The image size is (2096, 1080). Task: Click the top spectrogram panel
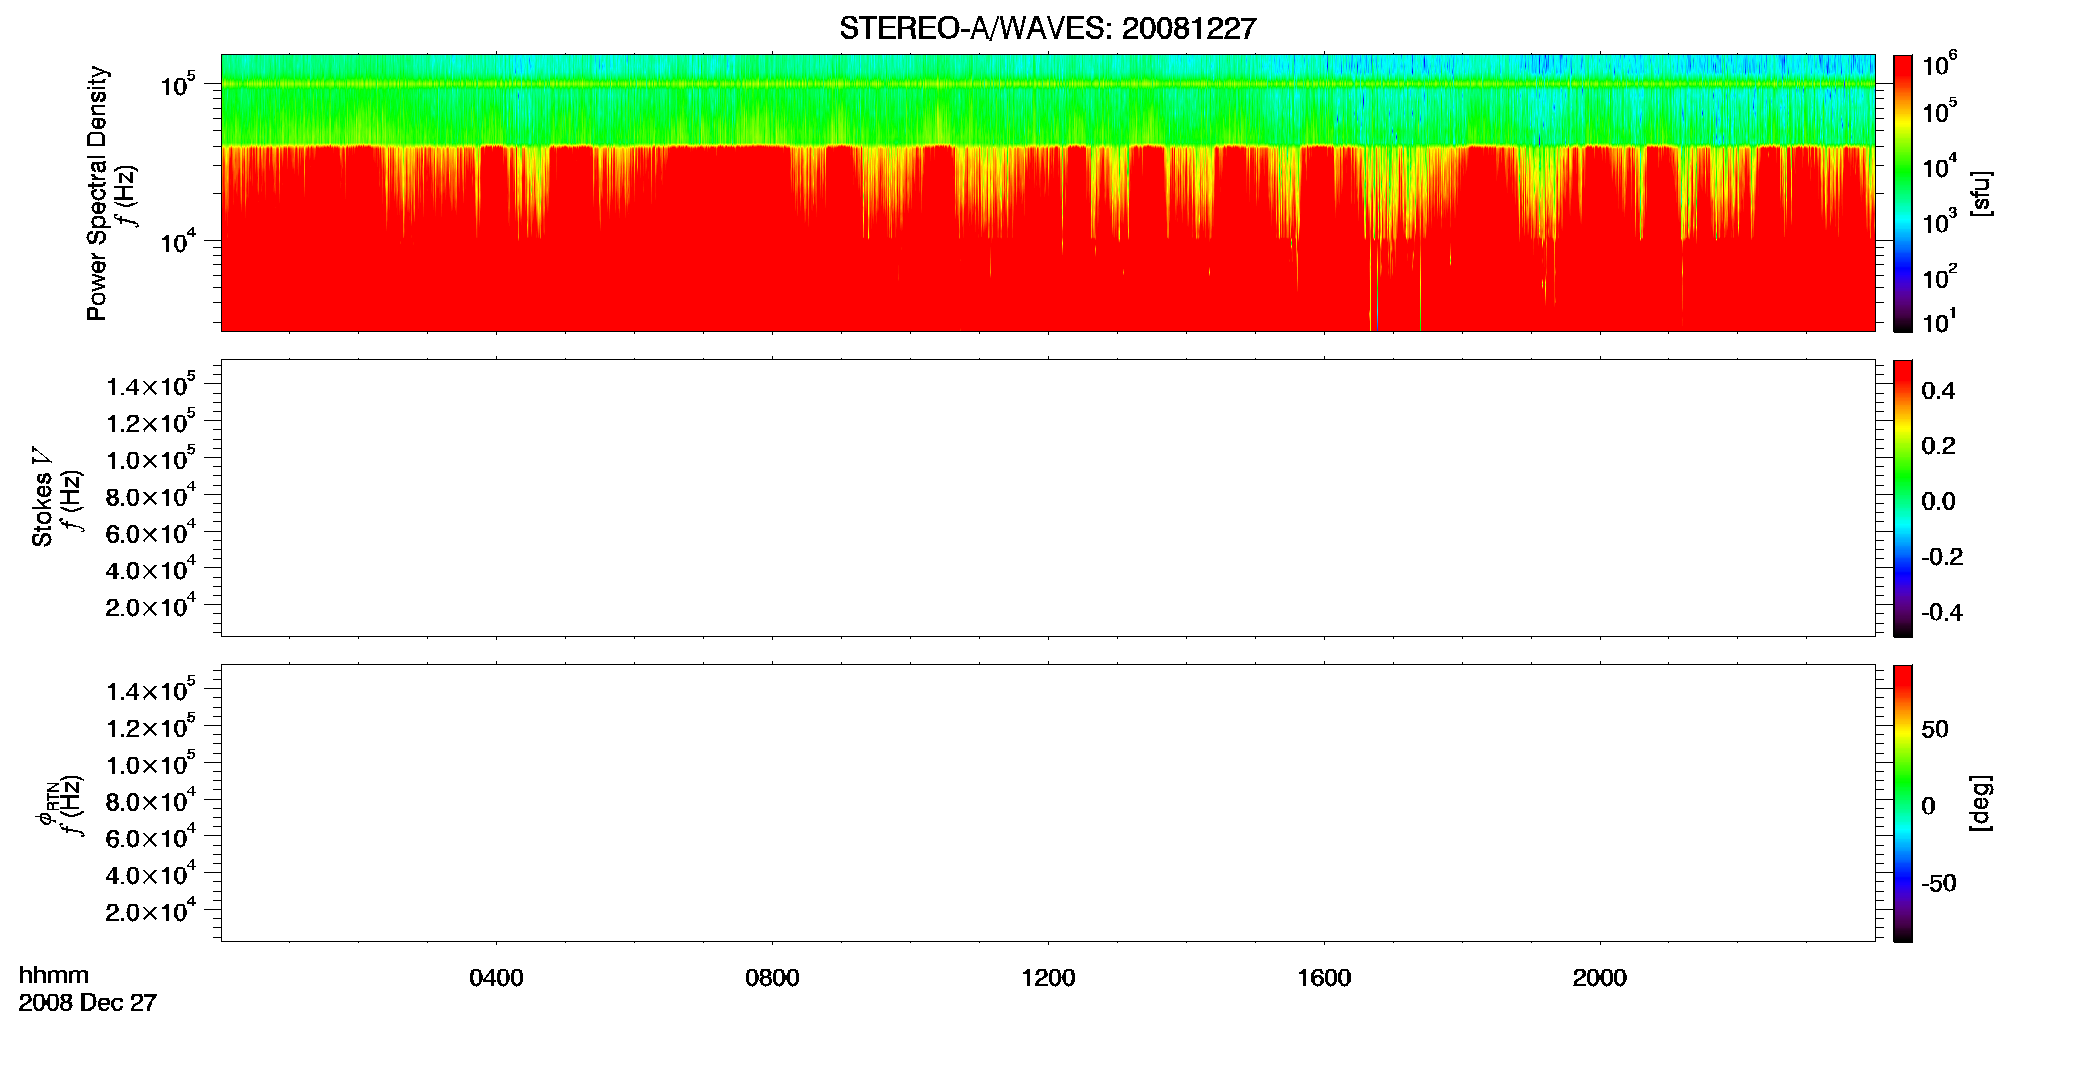pos(1048,193)
